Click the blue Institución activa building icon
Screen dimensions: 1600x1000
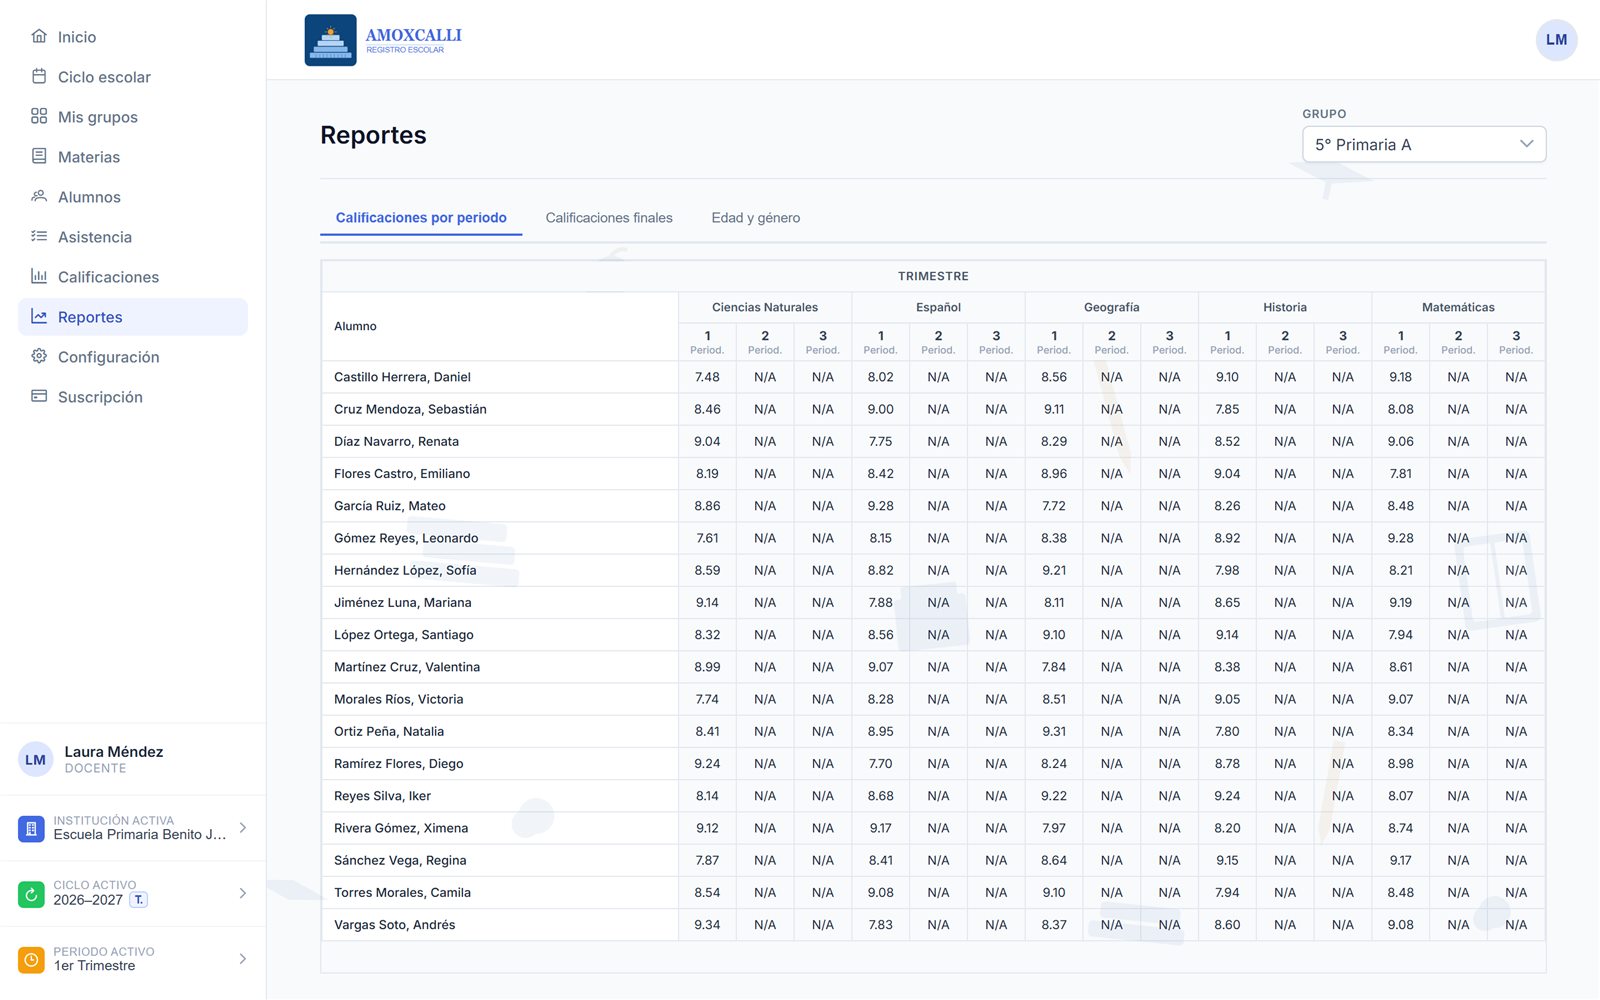click(31, 828)
